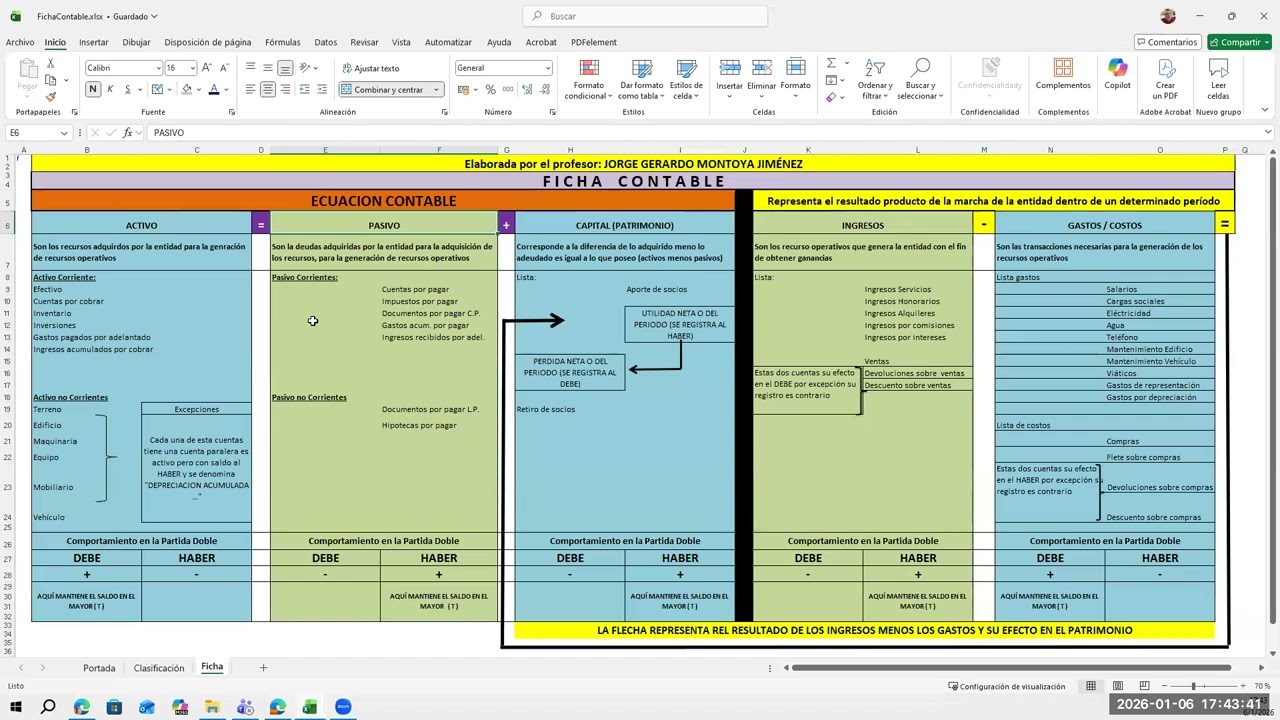Open the Insertar ribbon tab

coord(94,42)
